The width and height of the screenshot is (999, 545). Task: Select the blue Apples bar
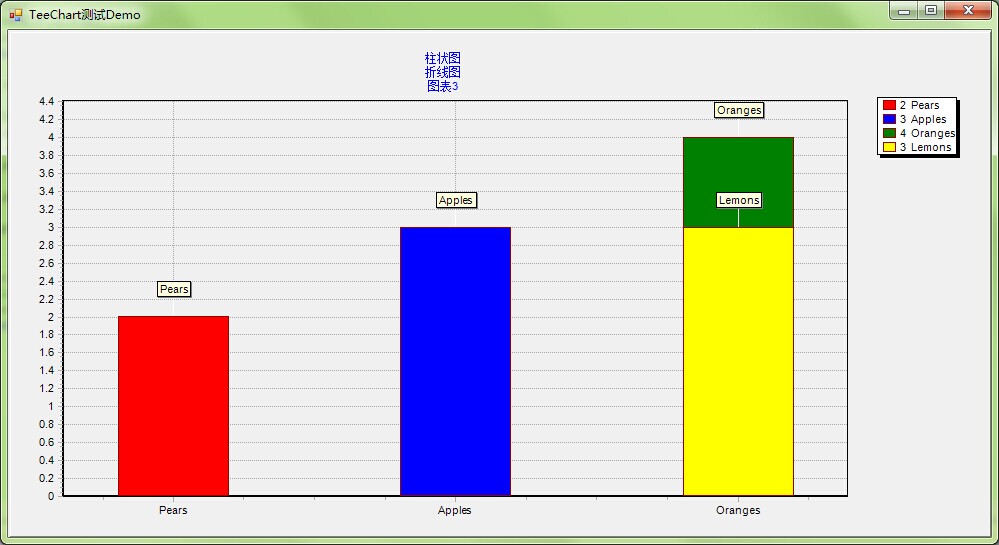pyautogui.click(x=456, y=361)
